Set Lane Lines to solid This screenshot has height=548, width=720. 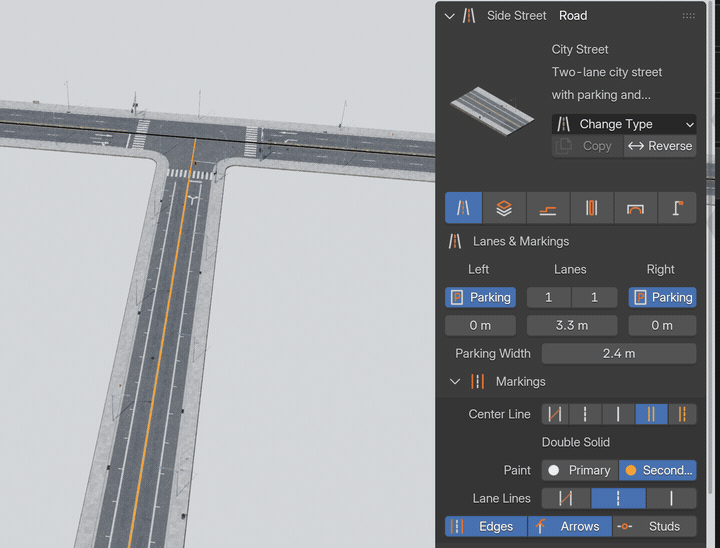(x=671, y=498)
